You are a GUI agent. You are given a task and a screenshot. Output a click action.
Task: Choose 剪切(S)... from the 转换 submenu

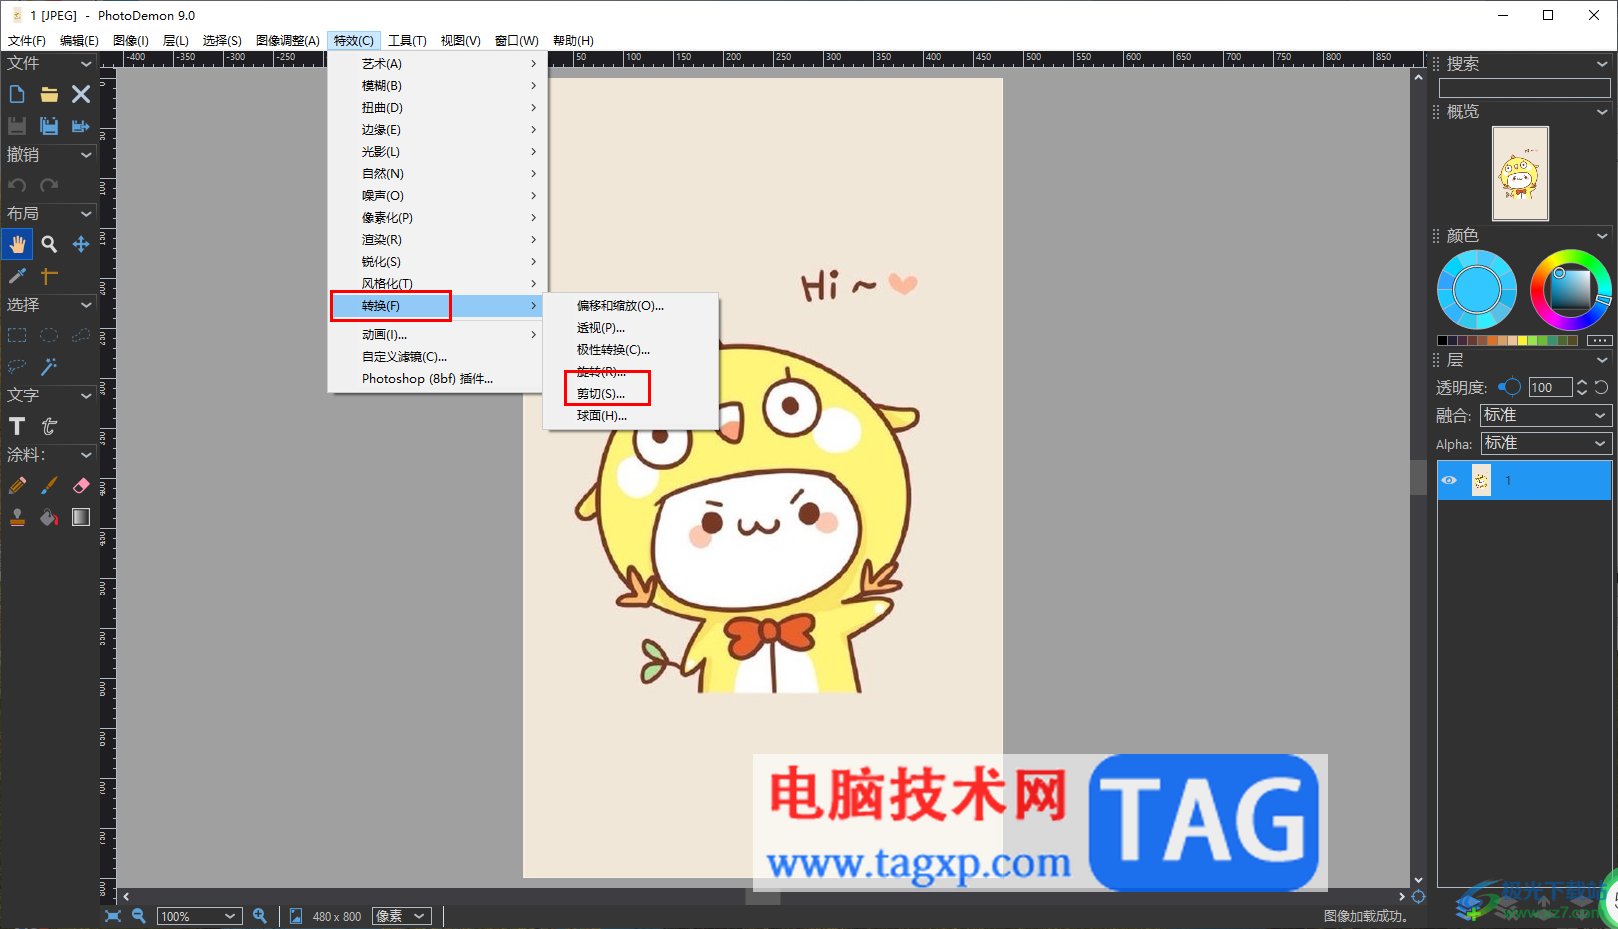(631, 394)
